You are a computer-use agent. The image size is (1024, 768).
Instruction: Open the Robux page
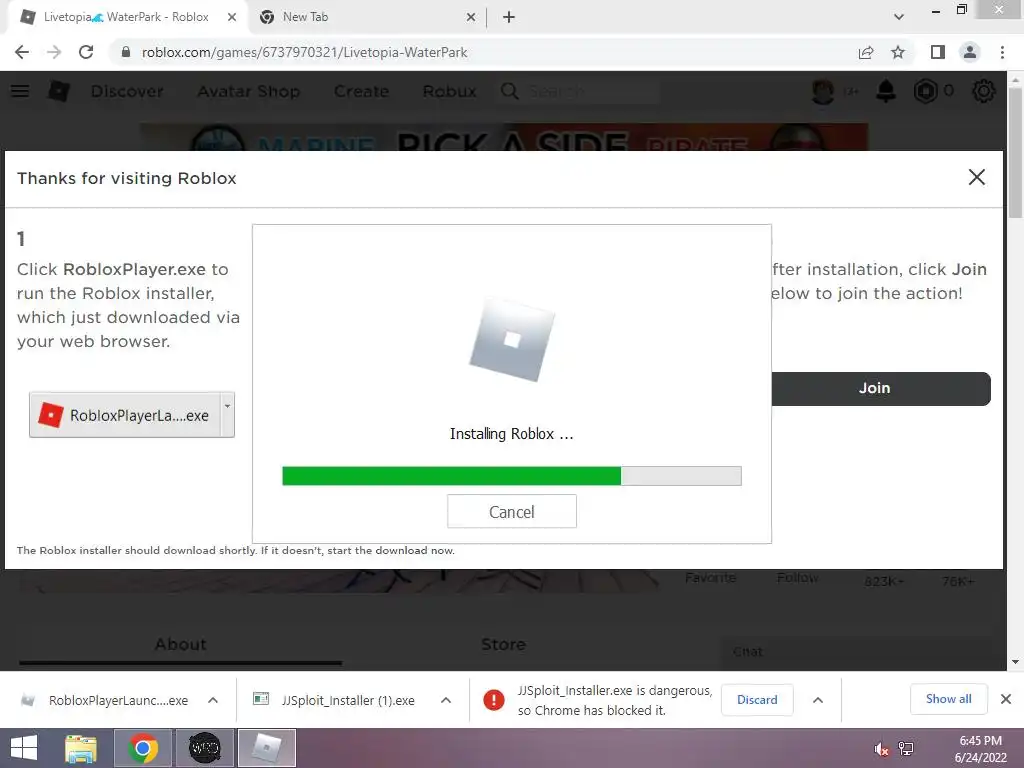(449, 91)
